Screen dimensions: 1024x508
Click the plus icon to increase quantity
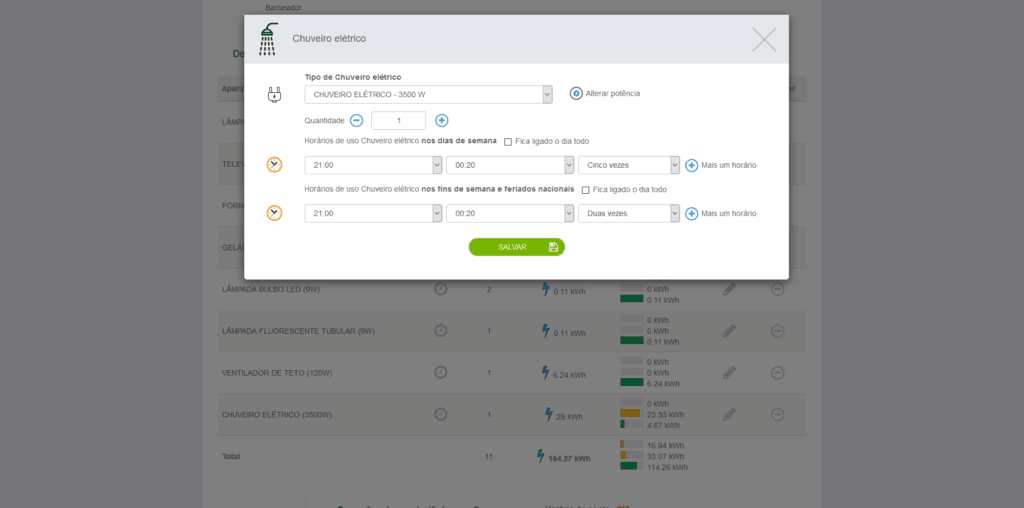[x=442, y=120]
